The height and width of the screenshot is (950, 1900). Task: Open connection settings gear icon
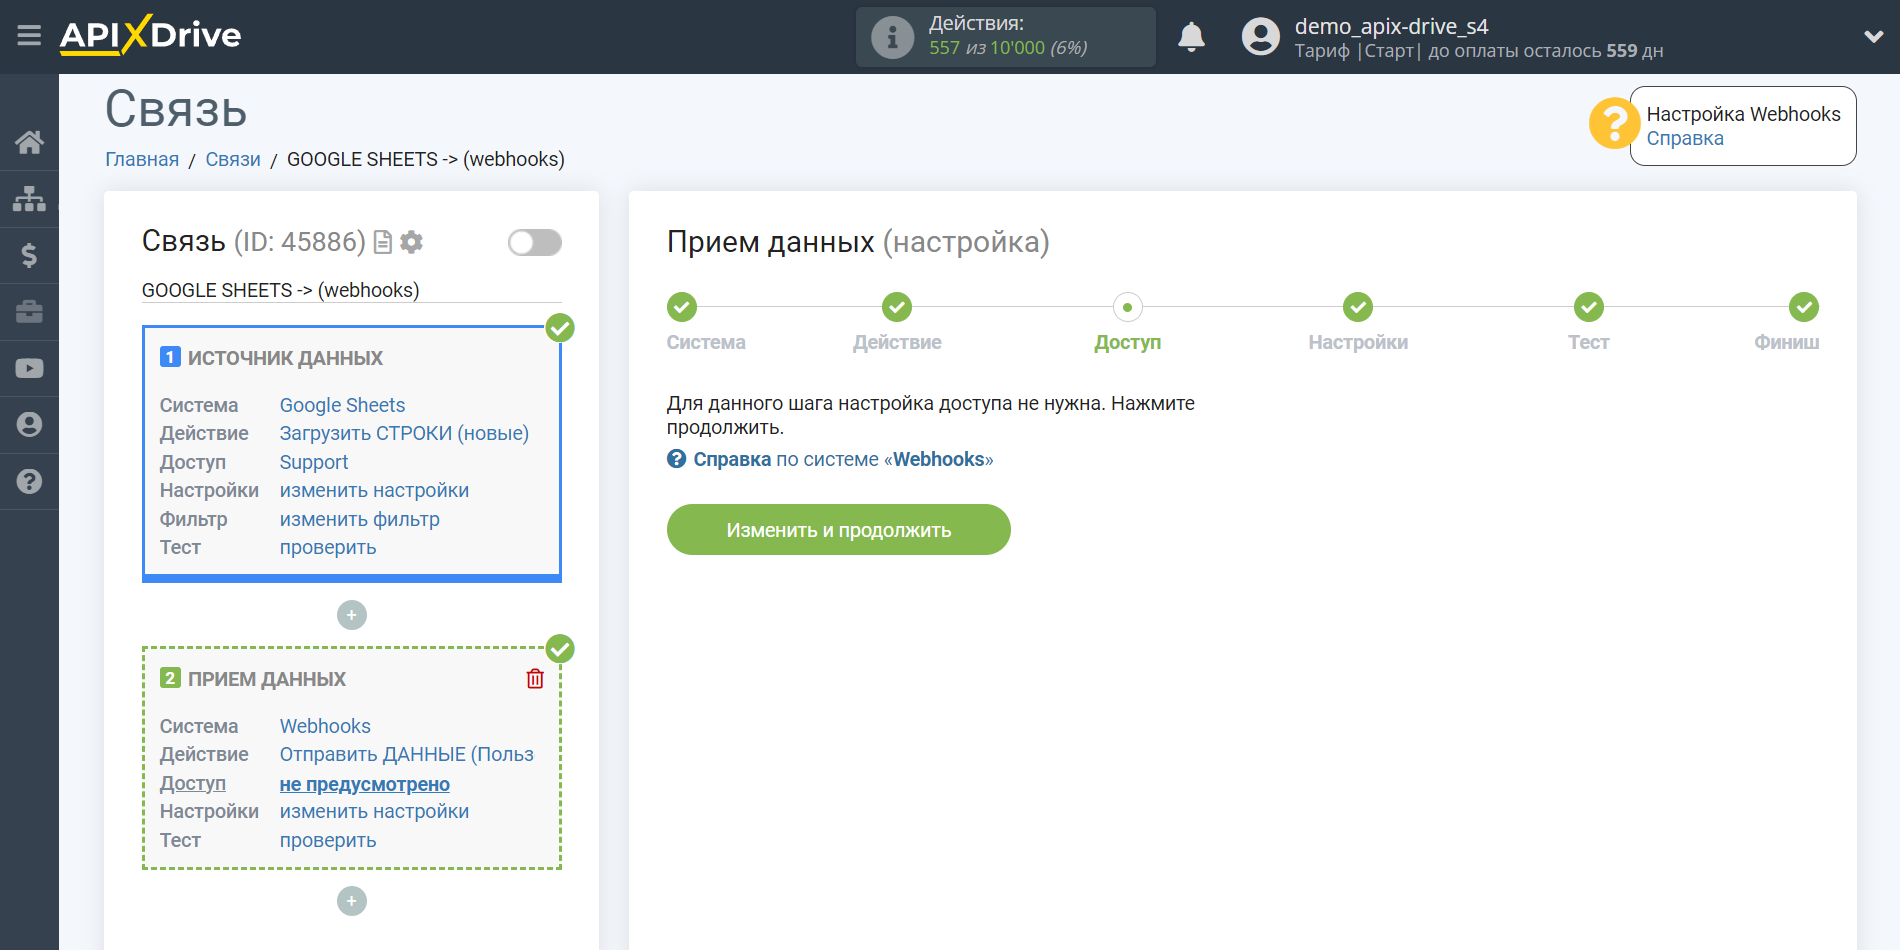tap(411, 242)
